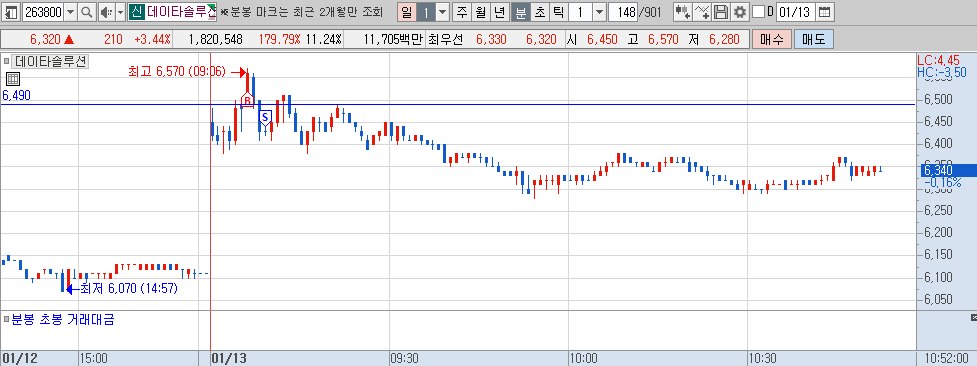Click the stock search magnifier icon

coord(87,11)
